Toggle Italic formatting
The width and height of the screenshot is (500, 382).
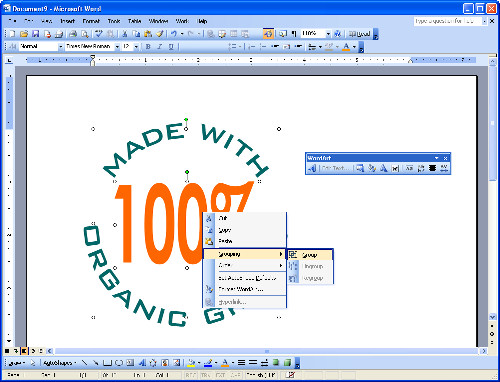160,46
